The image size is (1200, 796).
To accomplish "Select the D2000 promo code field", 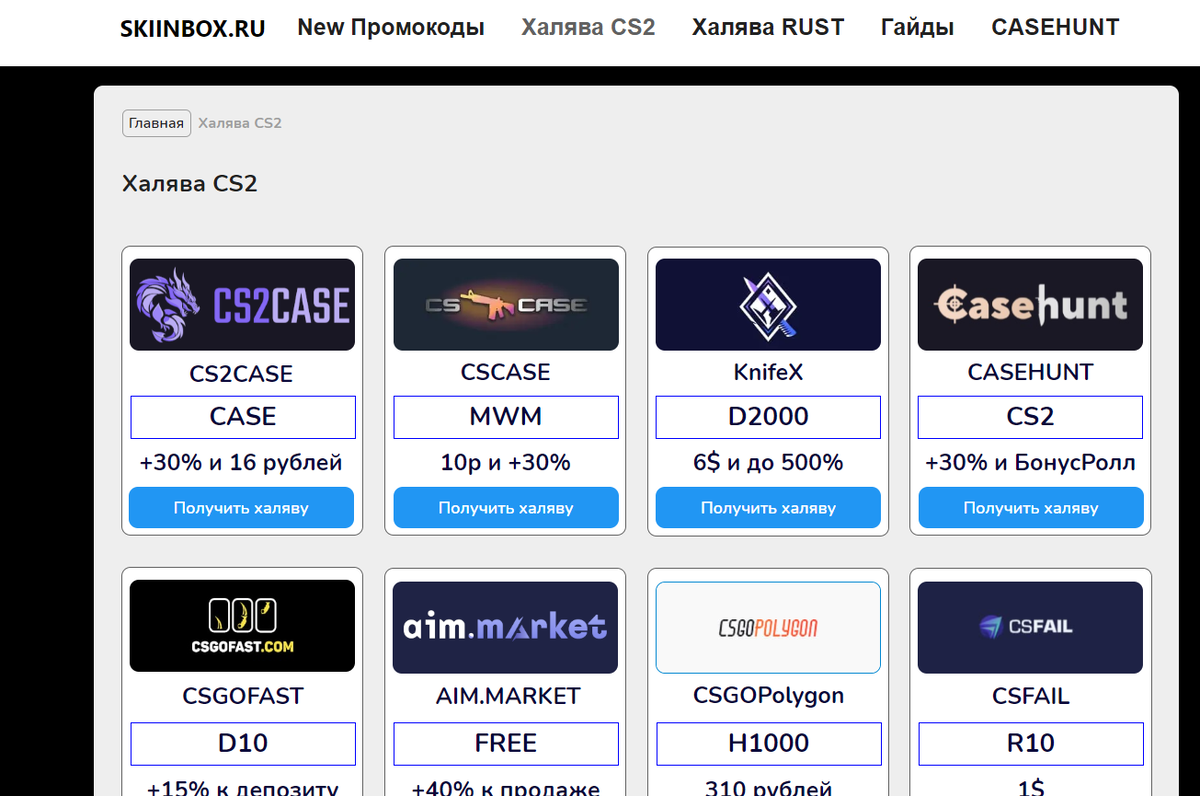I will tap(768, 417).
